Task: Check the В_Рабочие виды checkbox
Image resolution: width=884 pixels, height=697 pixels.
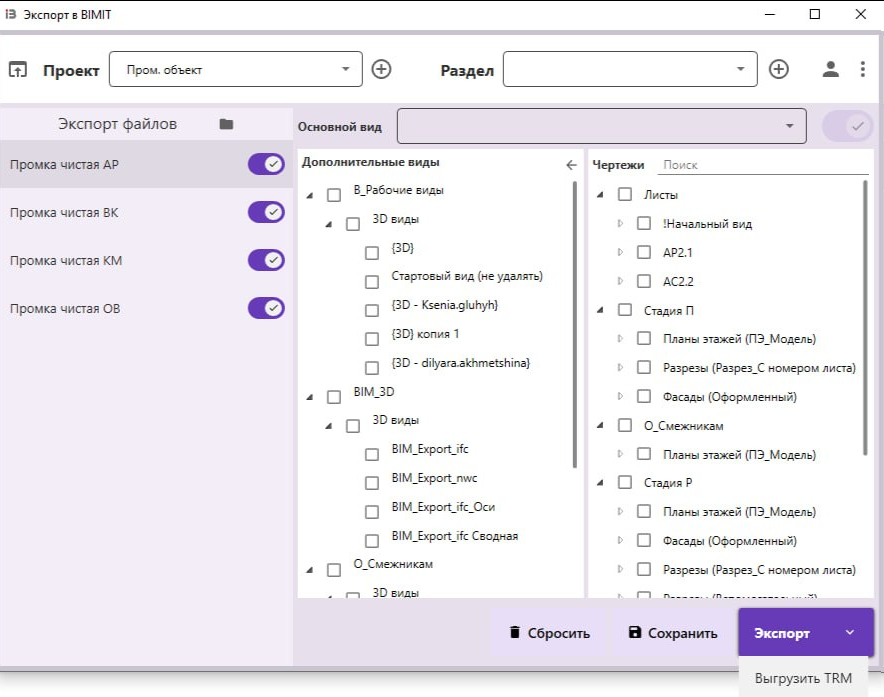Action: pyautogui.click(x=334, y=195)
